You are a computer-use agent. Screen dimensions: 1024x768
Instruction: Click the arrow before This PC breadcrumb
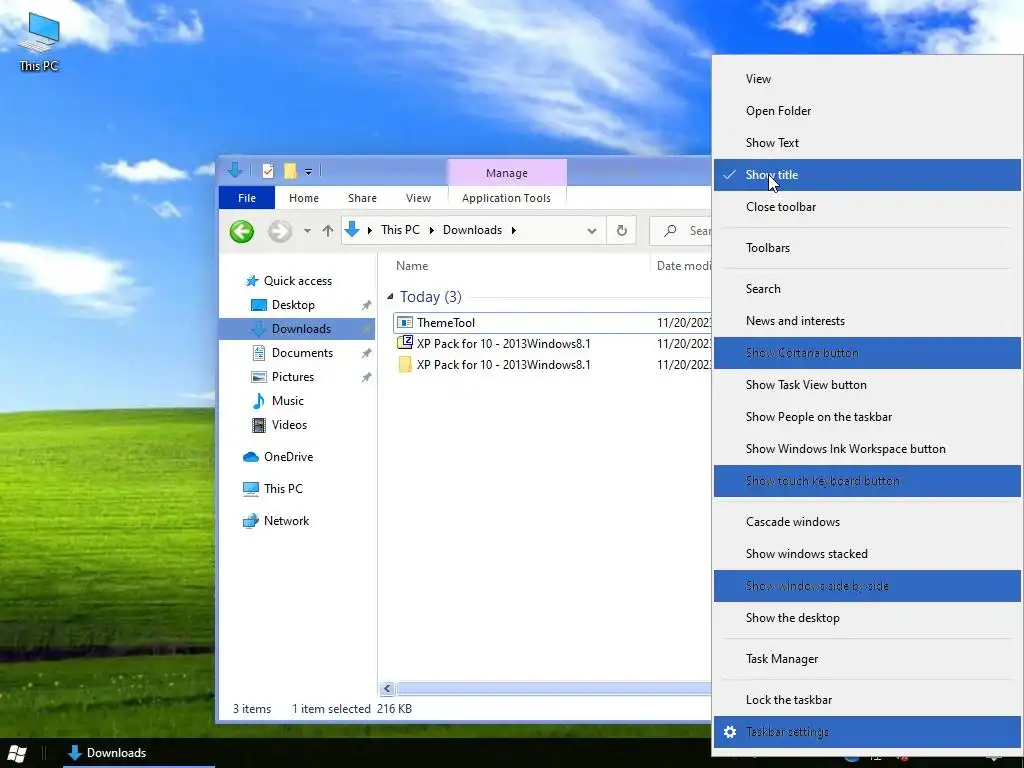tap(370, 231)
